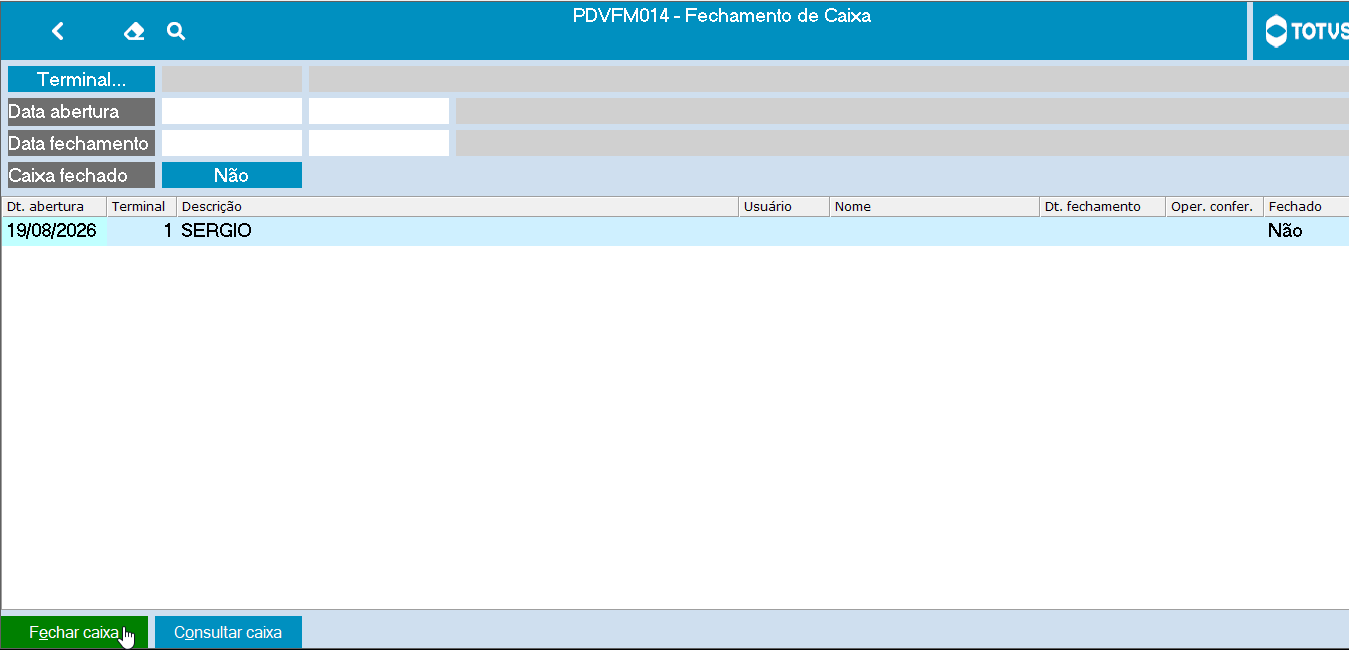Sort by Fechado column header
Image resolution: width=1349 pixels, height=650 pixels.
pyautogui.click(x=1306, y=206)
